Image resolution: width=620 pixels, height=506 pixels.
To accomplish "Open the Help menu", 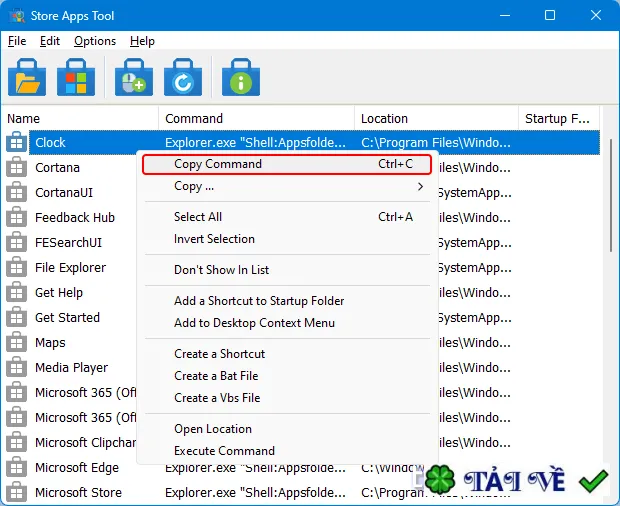I will (x=142, y=41).
